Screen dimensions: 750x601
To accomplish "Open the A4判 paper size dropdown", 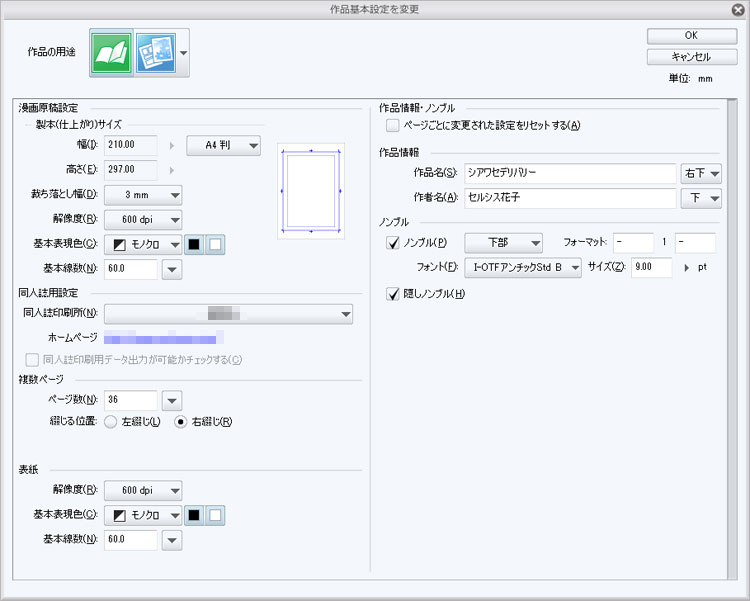I will [223, 145].
